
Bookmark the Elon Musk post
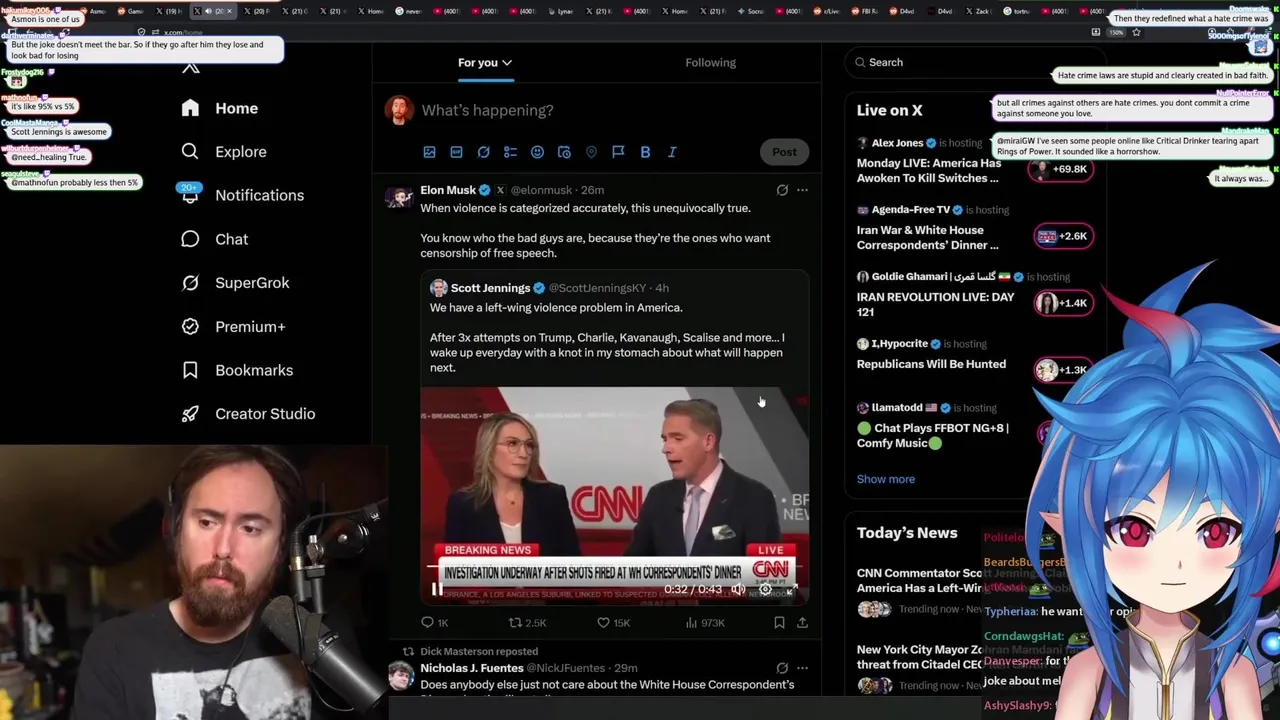point(779,623)
